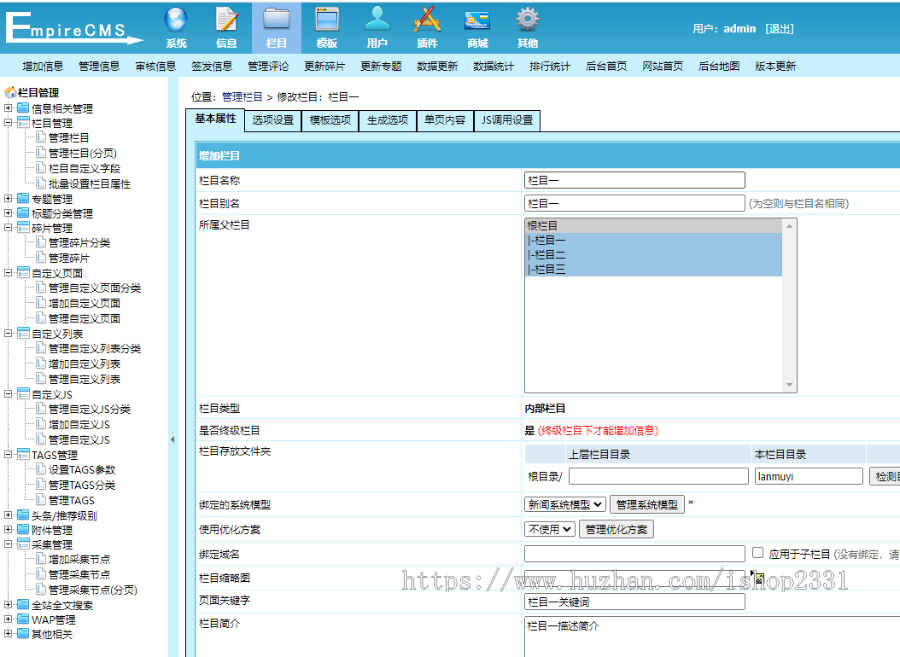Toggle the 应用于子栏目 checkbox
Viewport: 900px width, 657px height.
(758, 553)
